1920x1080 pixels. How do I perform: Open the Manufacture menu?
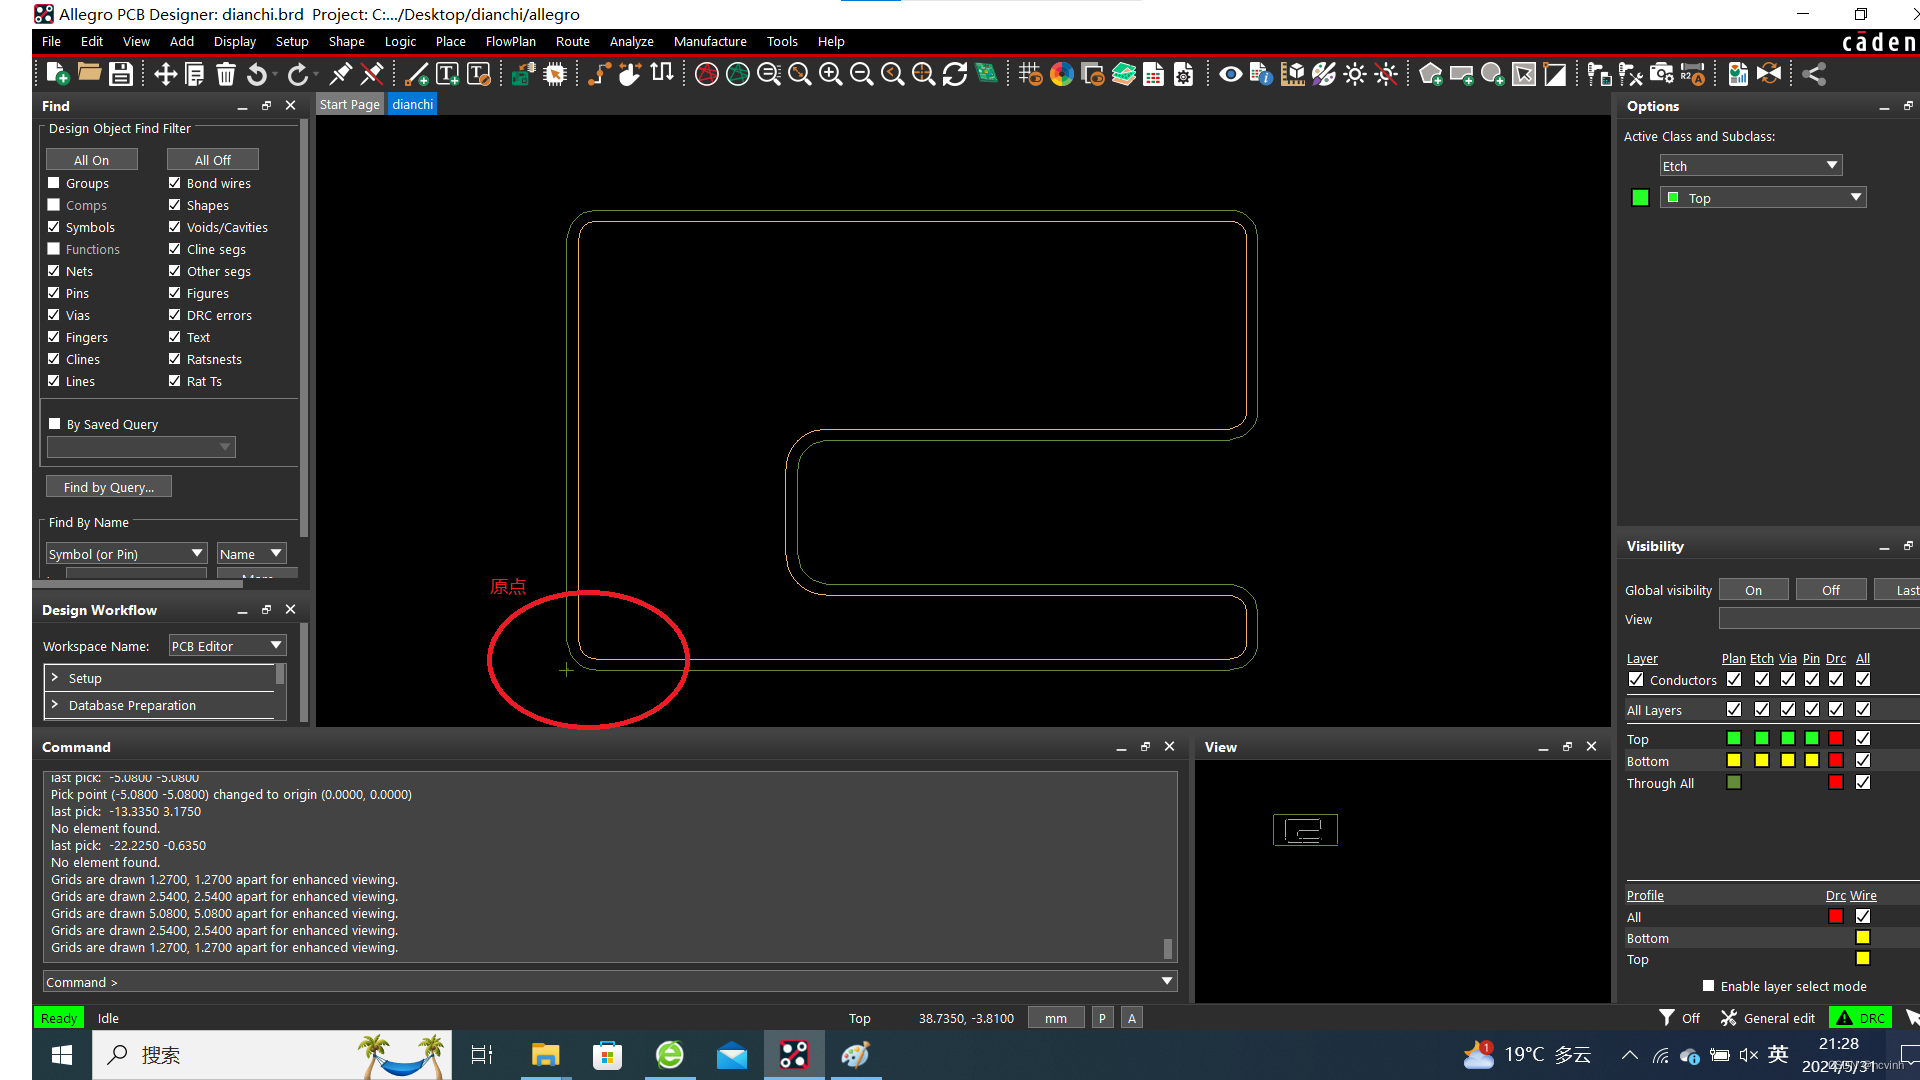click(x=710, y=42)
